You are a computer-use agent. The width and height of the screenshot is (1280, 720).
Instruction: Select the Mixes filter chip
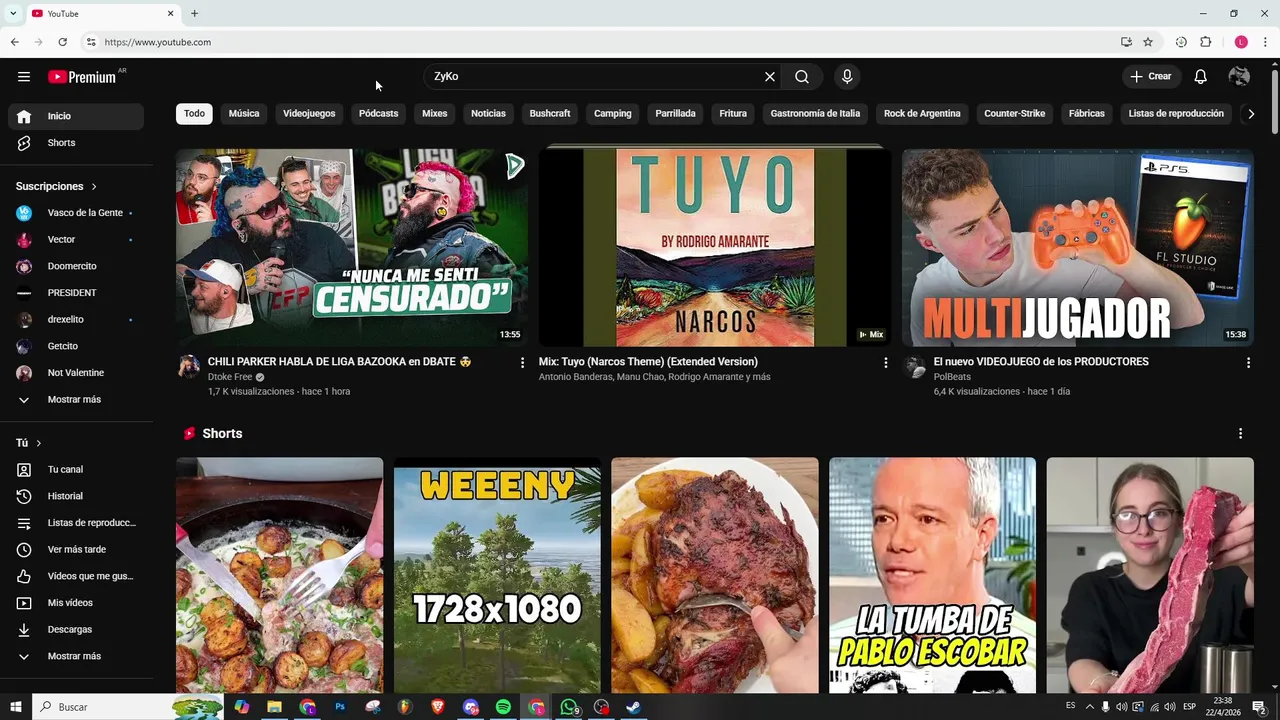[435, 114]
